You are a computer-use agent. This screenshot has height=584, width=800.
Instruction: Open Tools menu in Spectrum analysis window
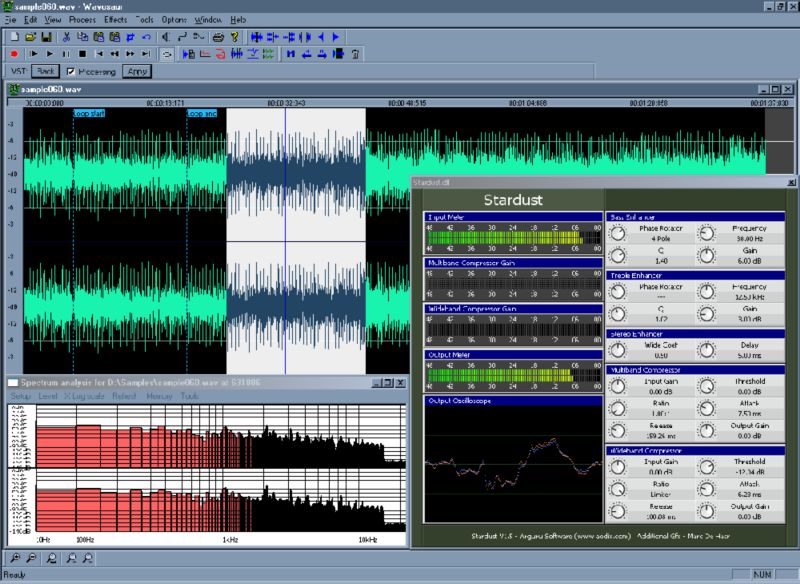click(190, 396)
